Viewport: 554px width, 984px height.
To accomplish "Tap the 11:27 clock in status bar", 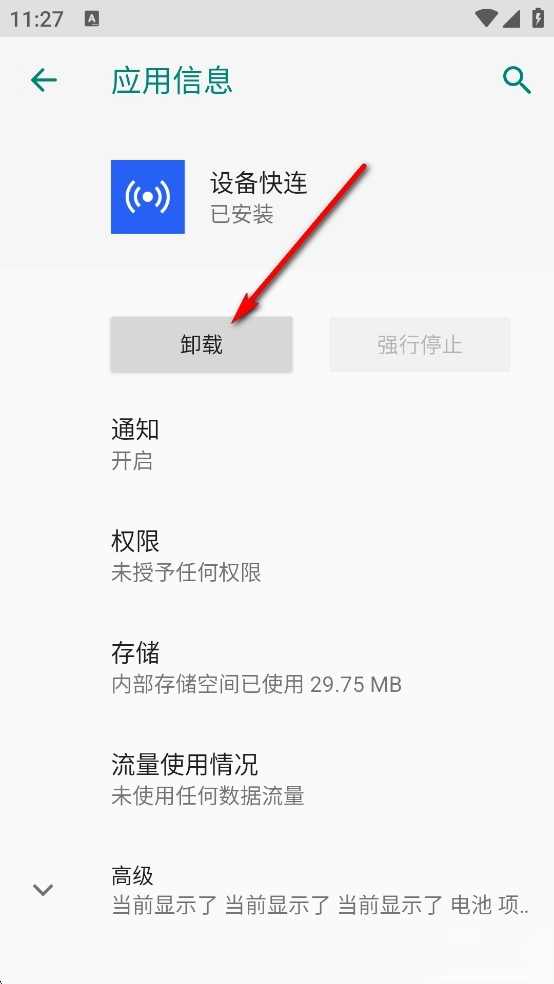I will [x=36, y=19].
